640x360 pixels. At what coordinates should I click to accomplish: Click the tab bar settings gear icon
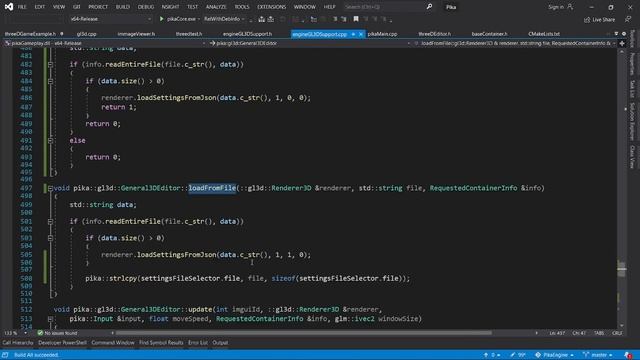tap(624, 34)
